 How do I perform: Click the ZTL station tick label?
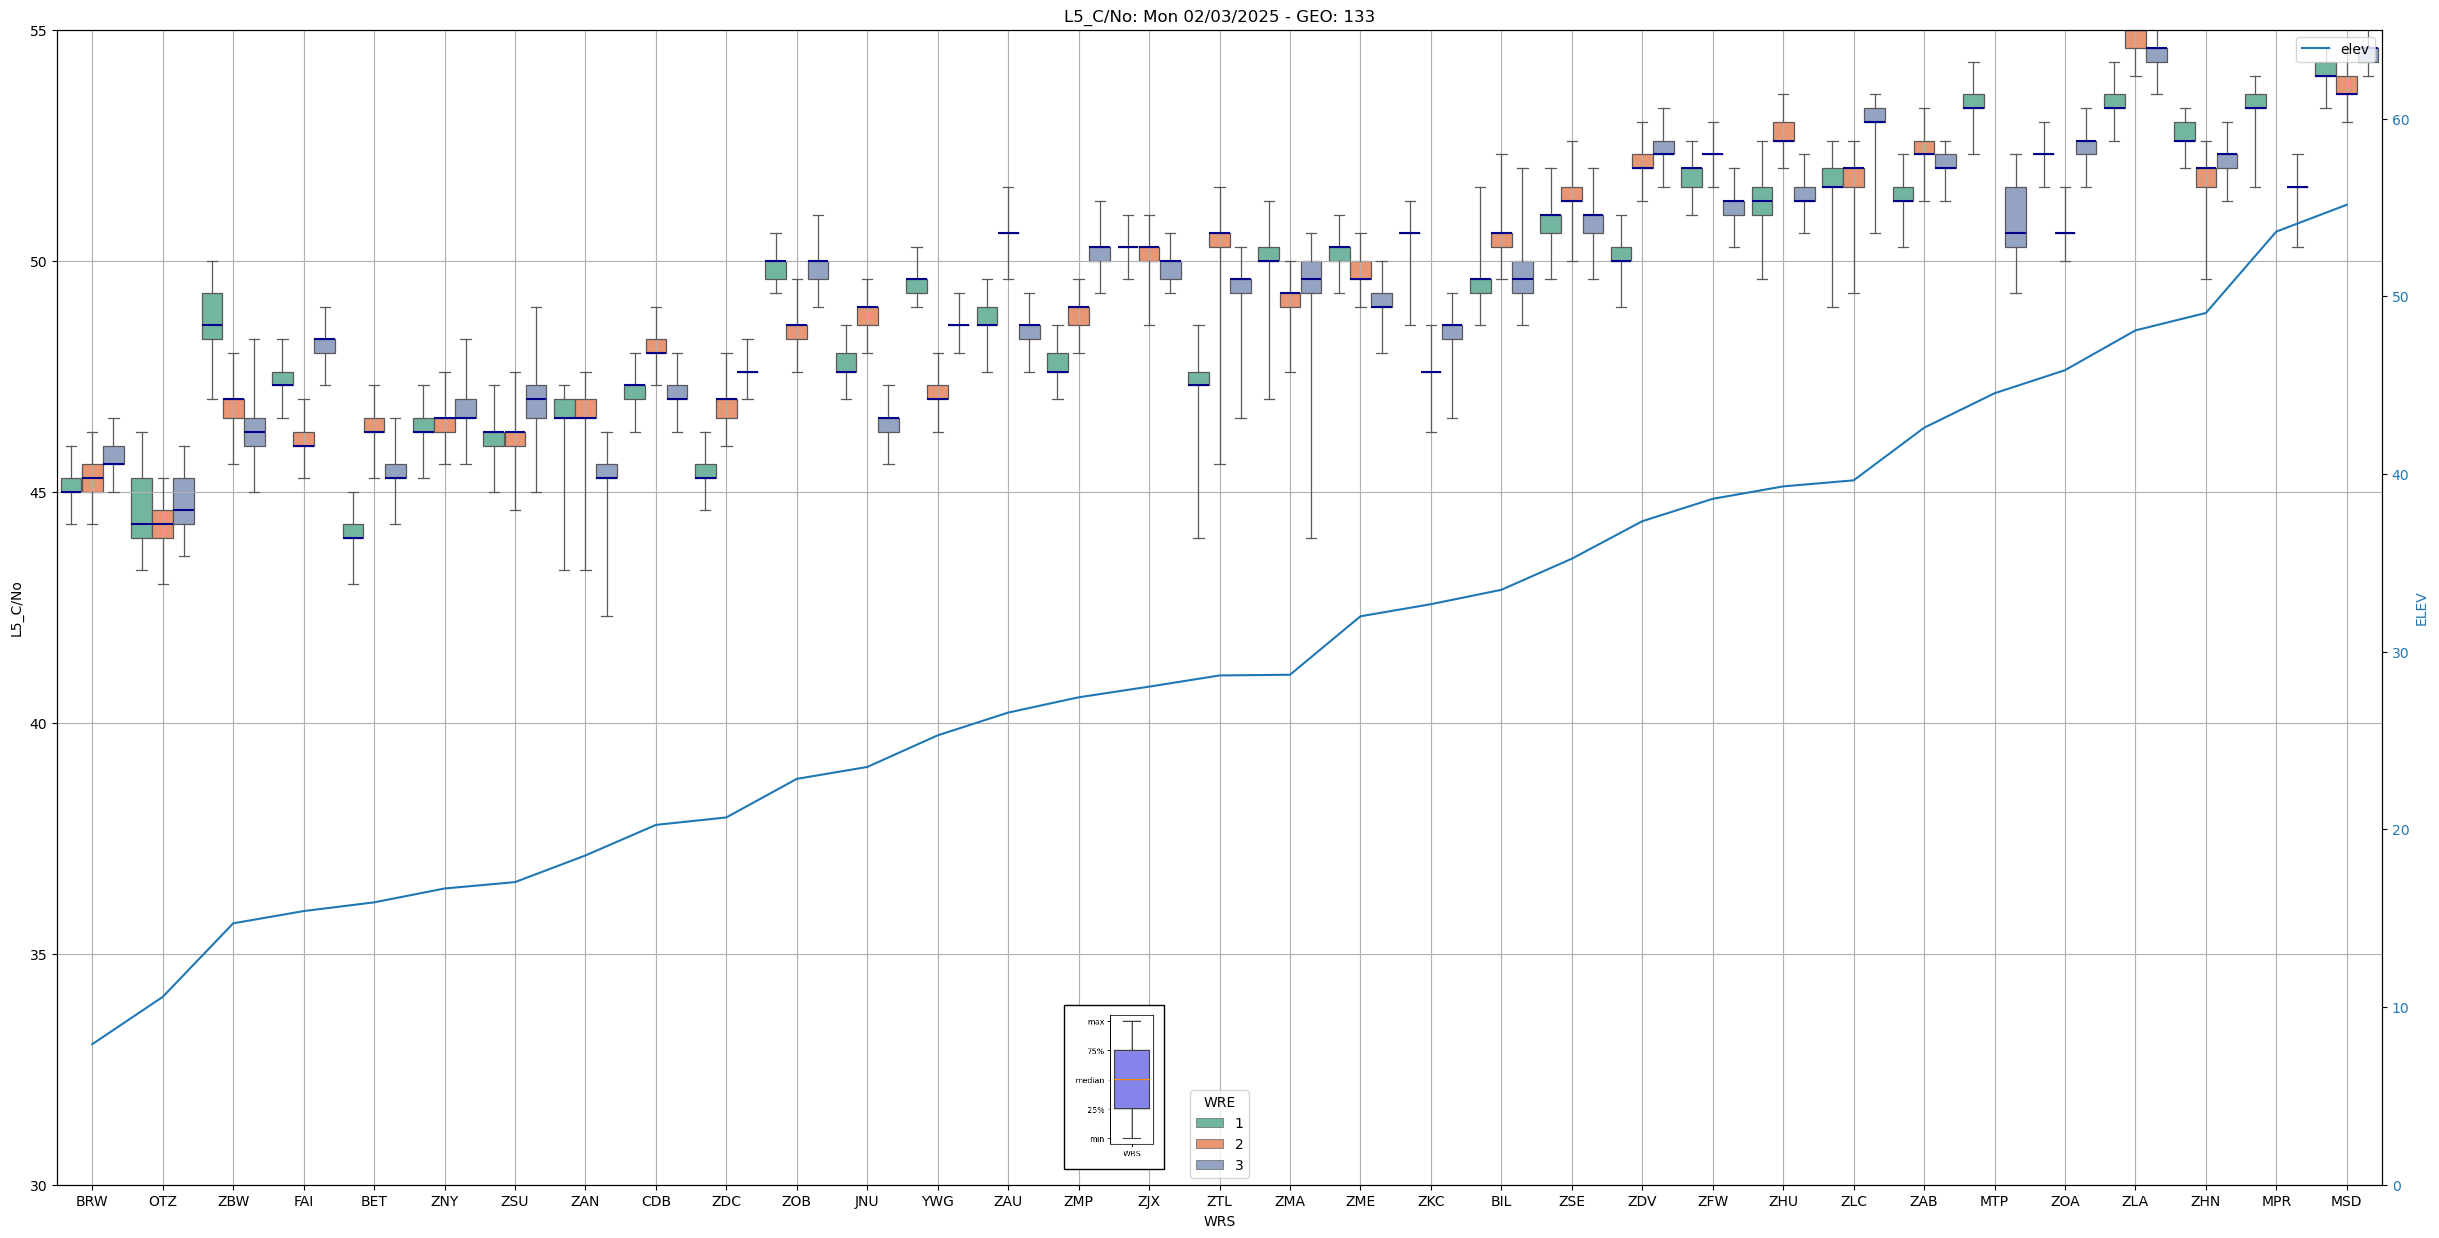1219,1202
